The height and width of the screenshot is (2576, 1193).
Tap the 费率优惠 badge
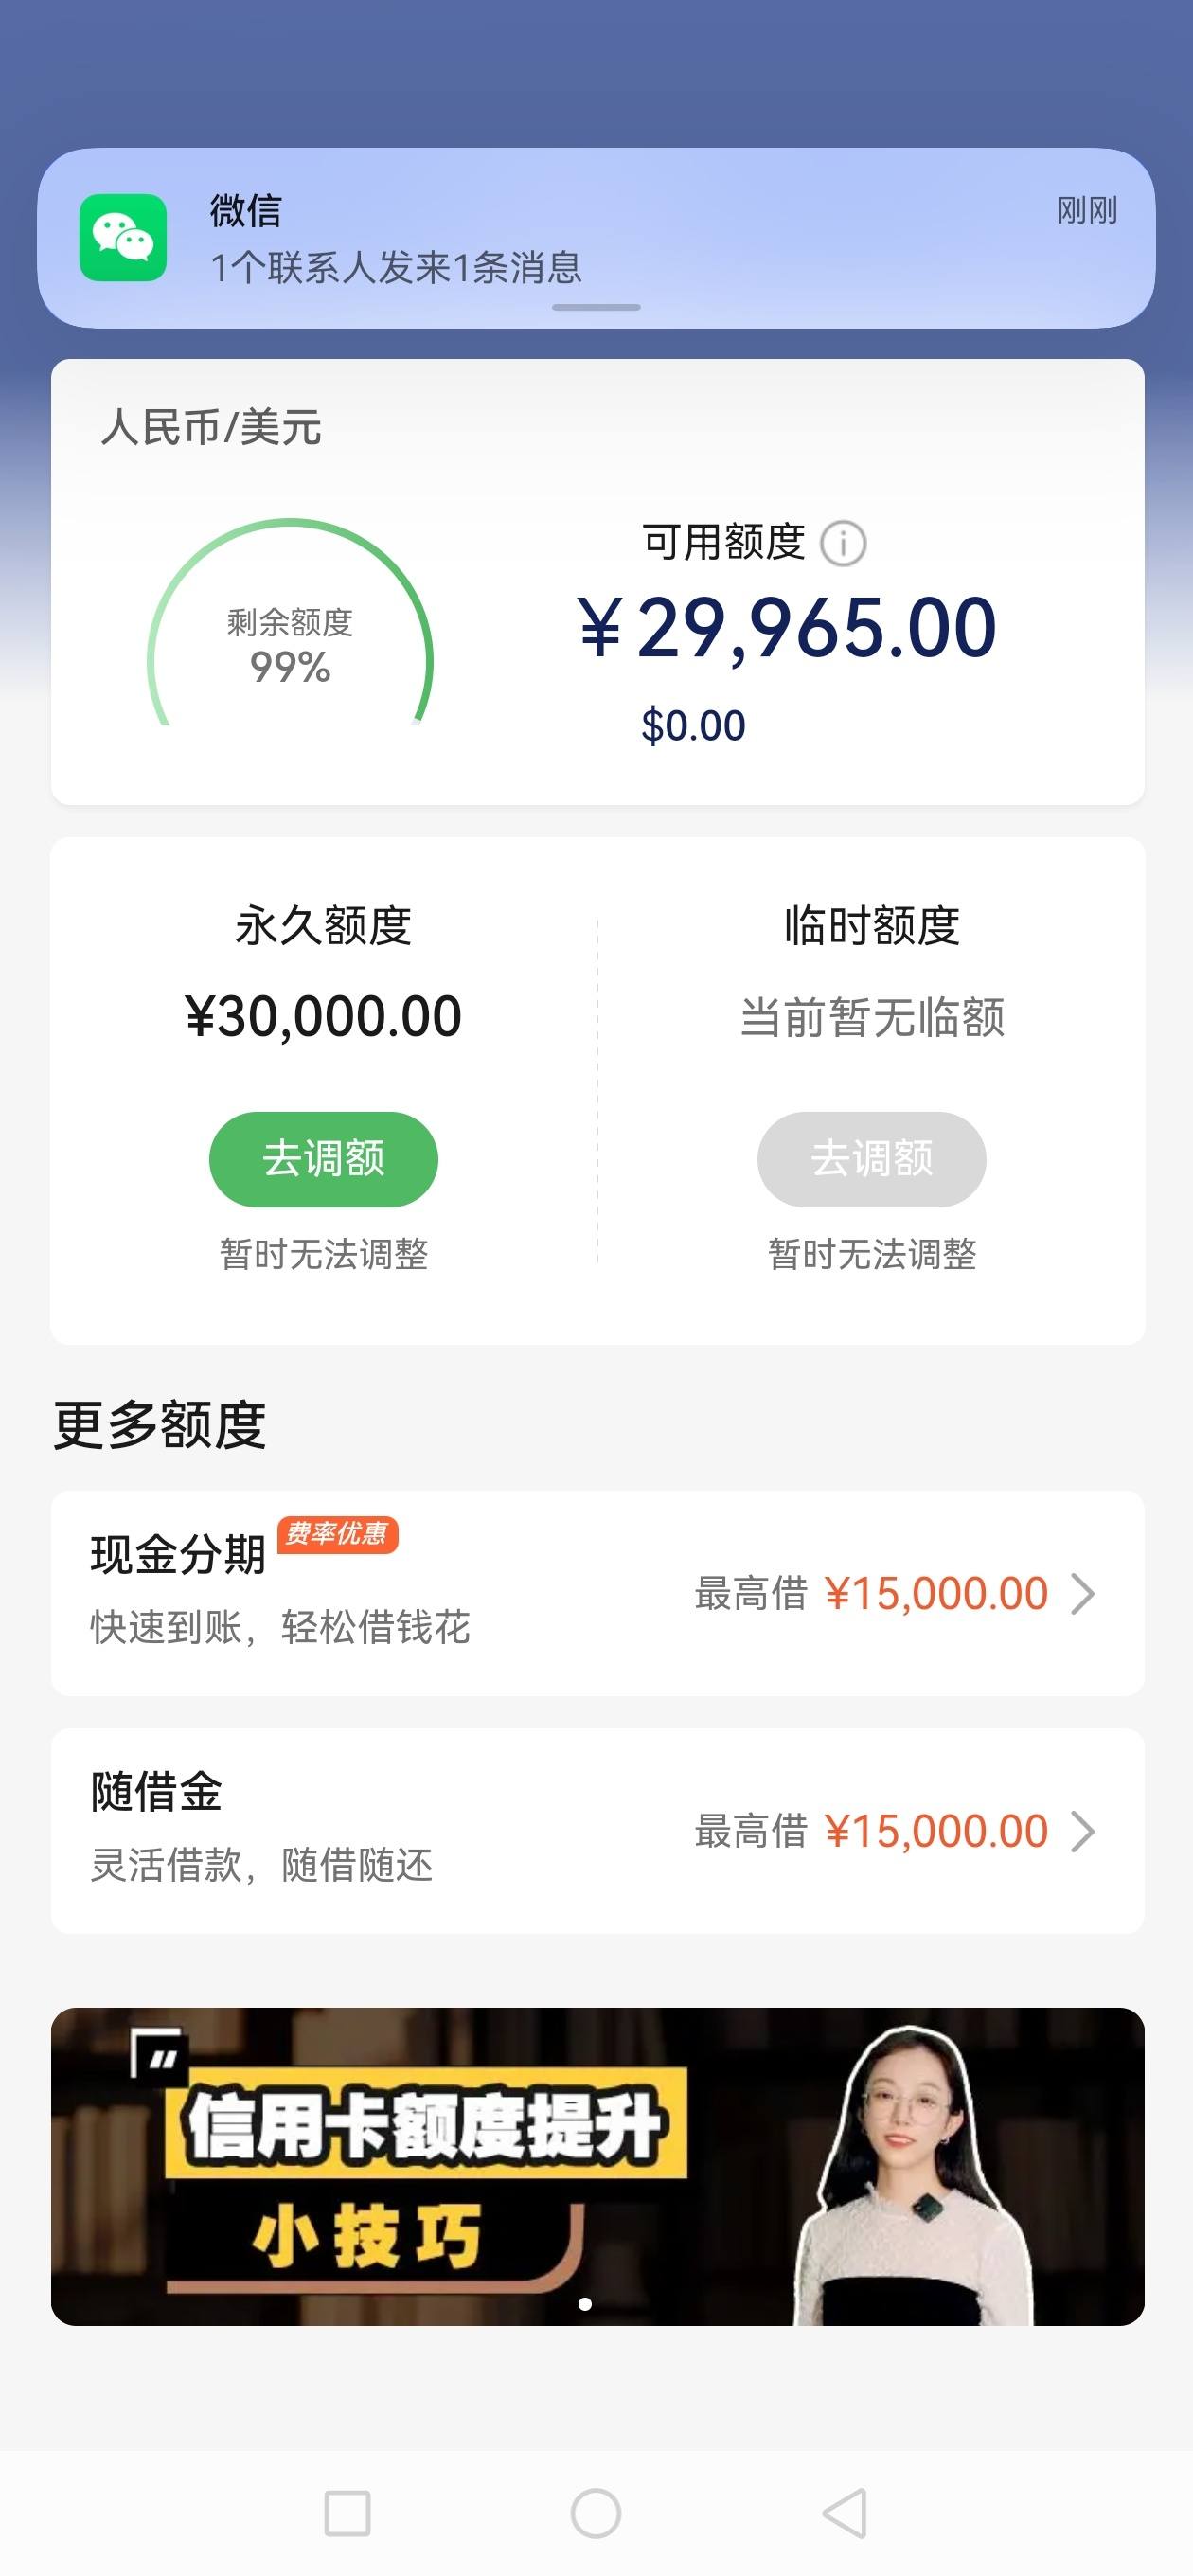(337, 1534)
